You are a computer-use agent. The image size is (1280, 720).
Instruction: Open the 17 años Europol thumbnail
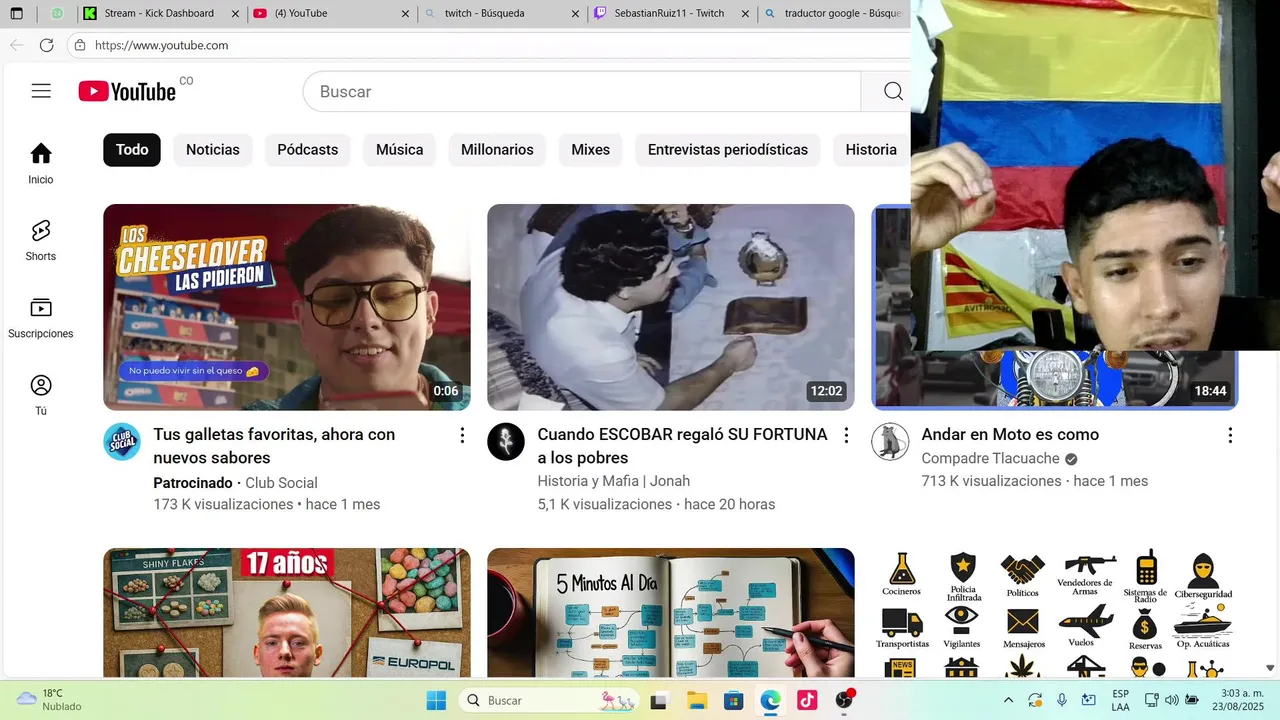287,613
